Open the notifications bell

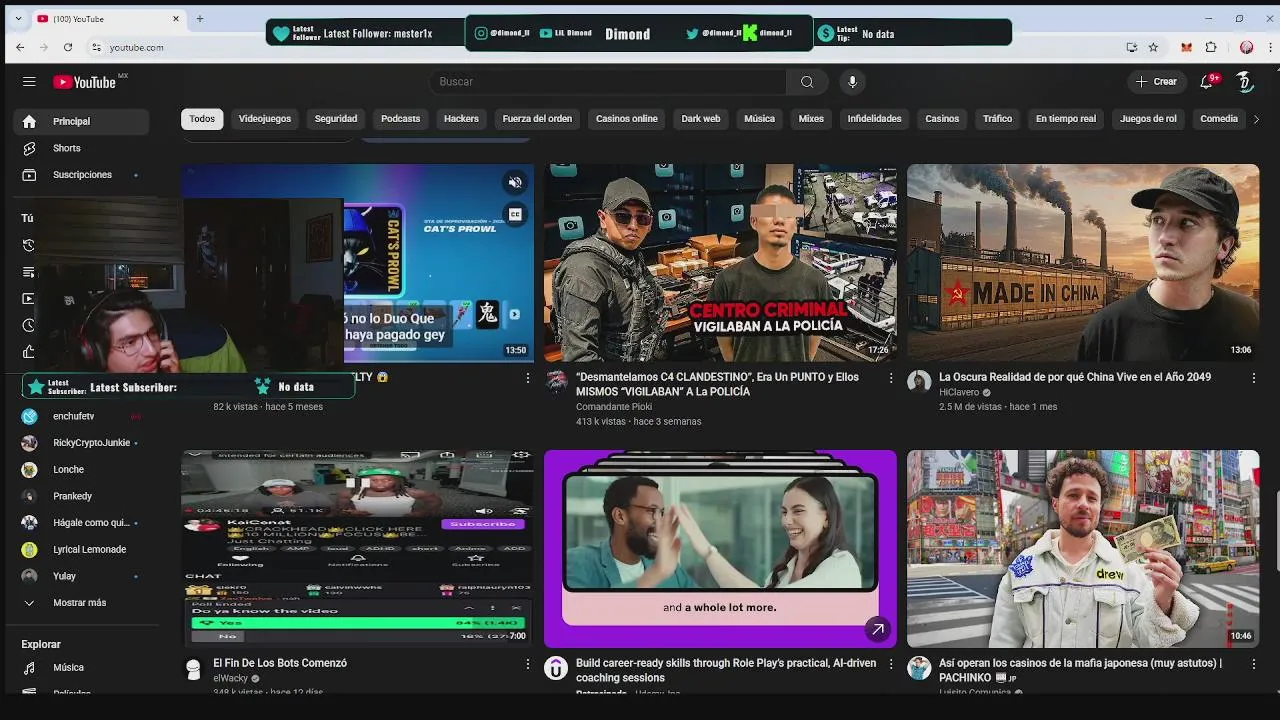[x=1208, y=81]
